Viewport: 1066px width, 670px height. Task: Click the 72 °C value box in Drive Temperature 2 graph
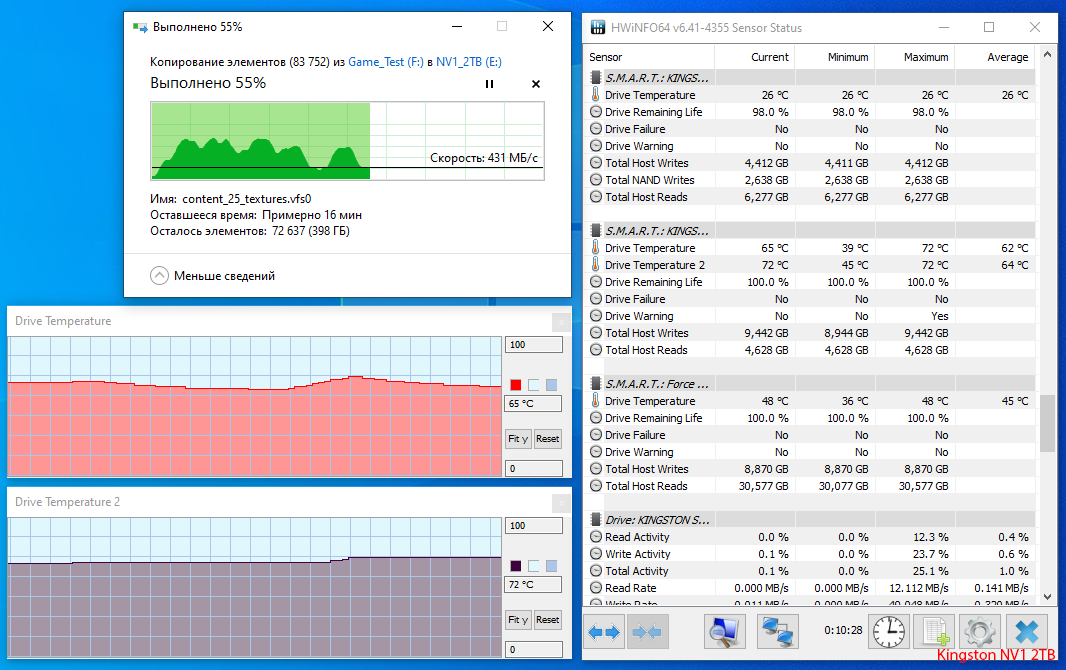534,584
